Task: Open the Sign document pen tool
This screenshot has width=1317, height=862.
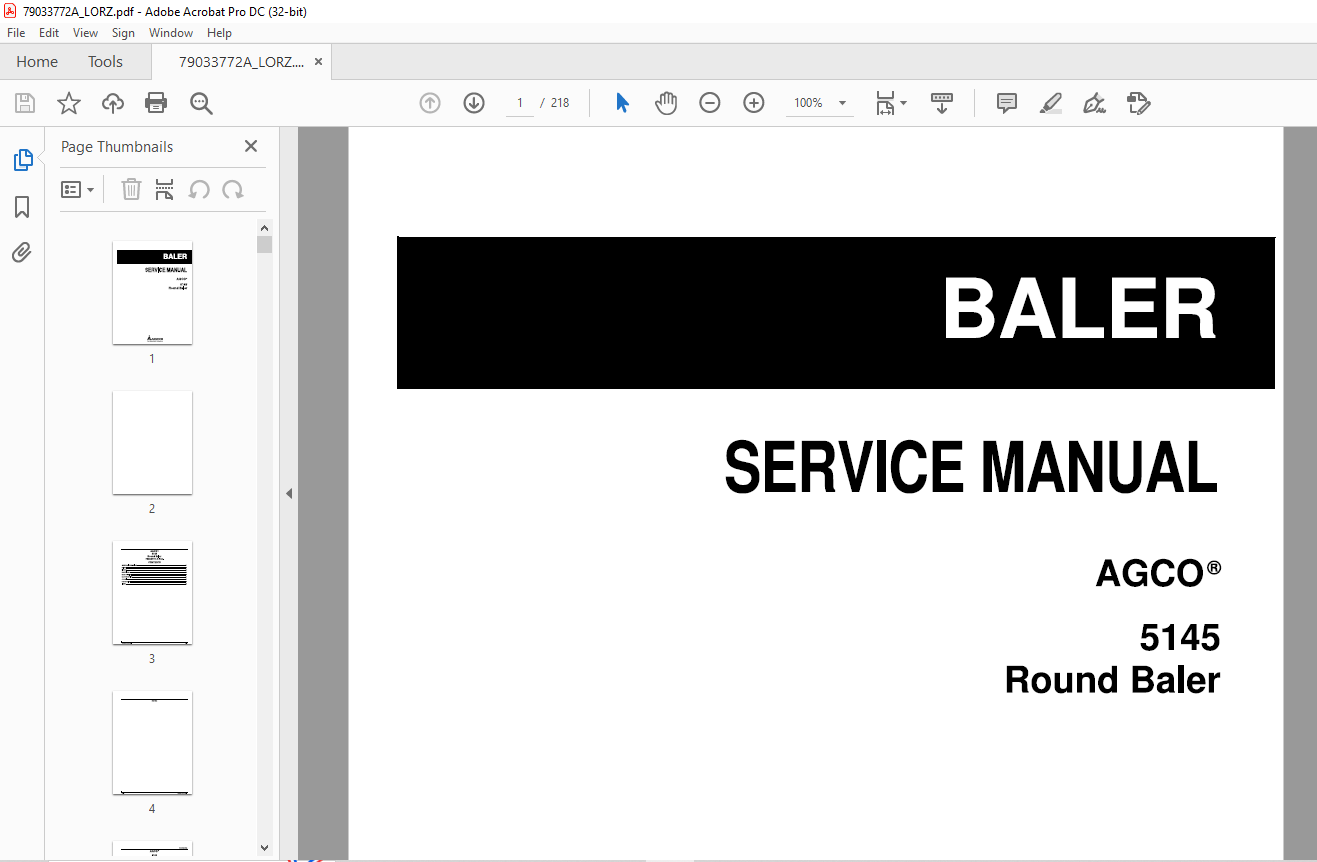Action: [x=1094, y=103]
